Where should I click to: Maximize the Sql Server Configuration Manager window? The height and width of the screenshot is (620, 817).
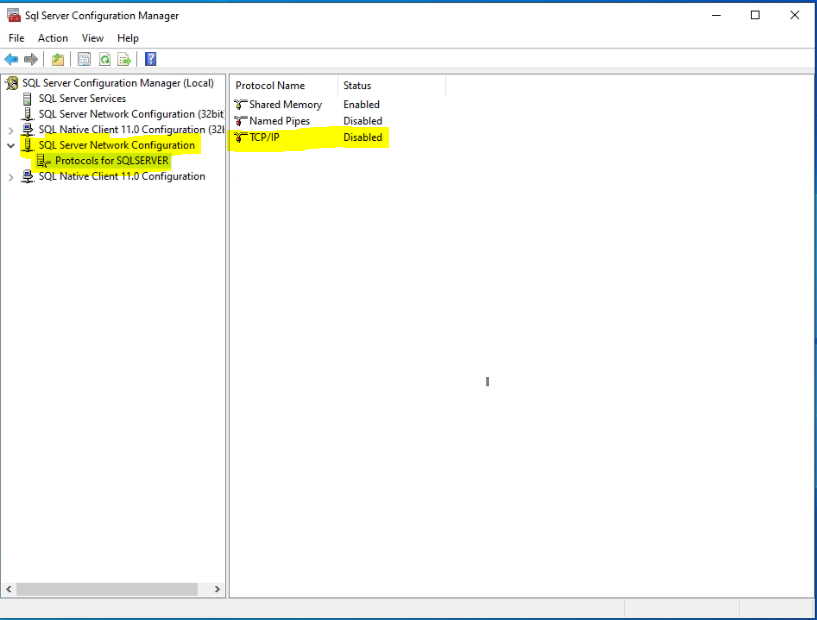(x=755, y=15)
